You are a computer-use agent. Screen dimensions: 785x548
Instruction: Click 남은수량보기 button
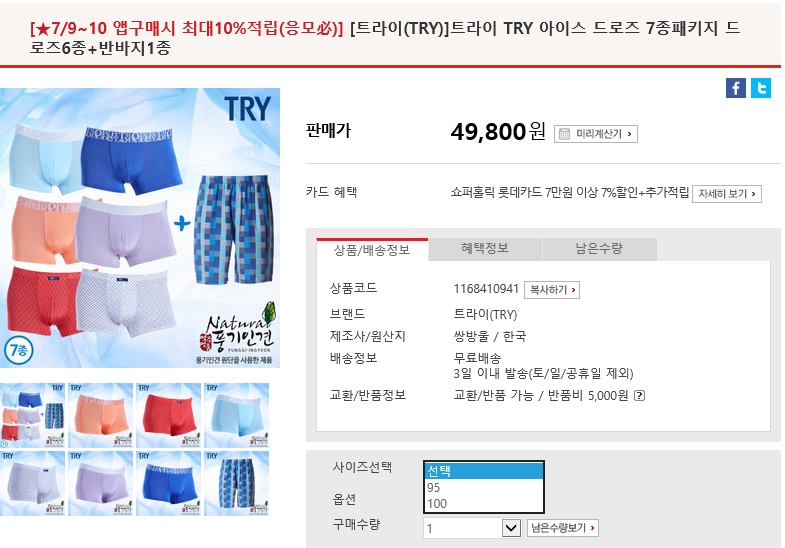pyautogui.click(x=563, y=528)
